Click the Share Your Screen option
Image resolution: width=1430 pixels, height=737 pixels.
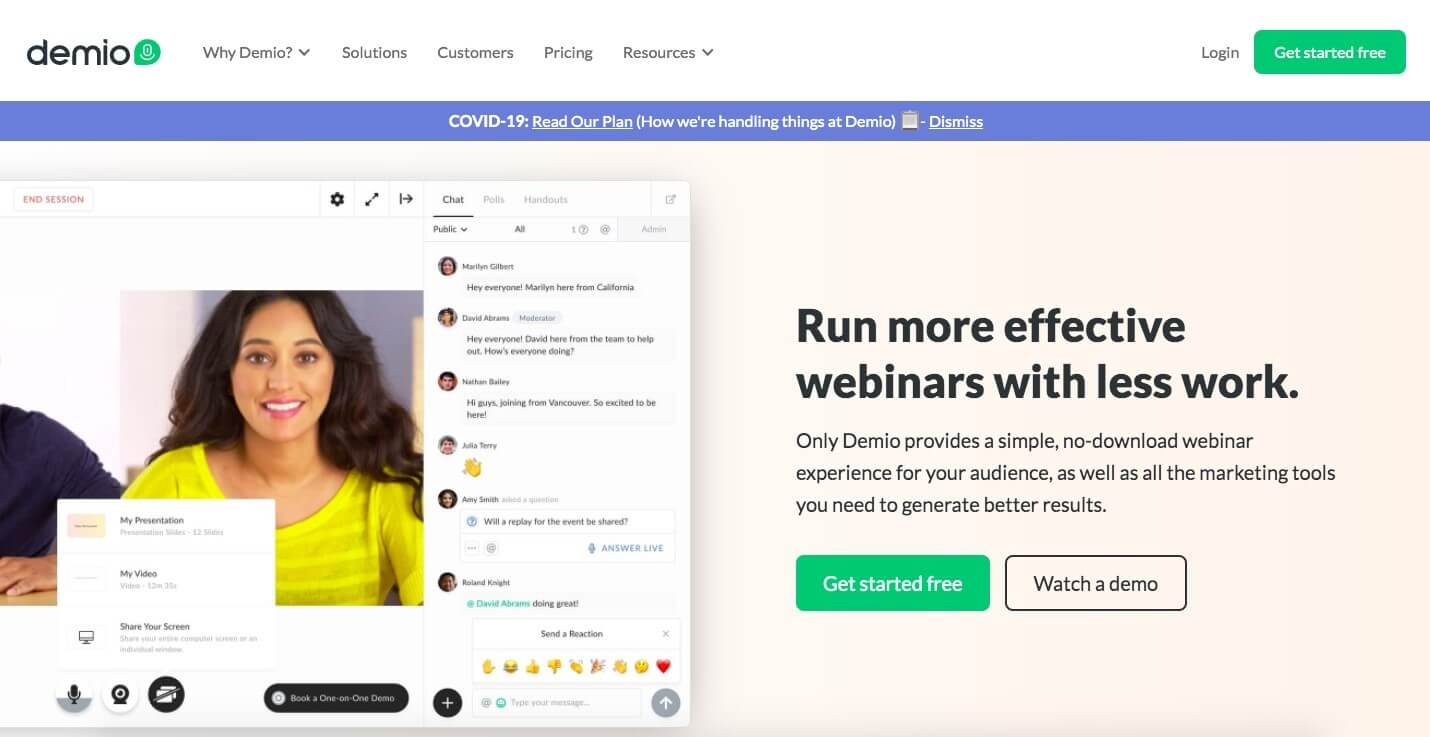(166, 637)
